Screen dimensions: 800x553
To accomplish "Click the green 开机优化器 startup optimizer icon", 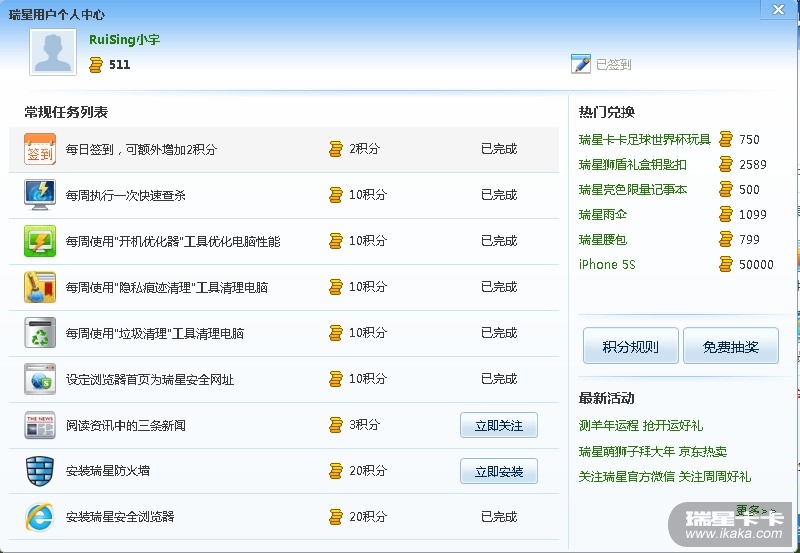I will point(40,241).
